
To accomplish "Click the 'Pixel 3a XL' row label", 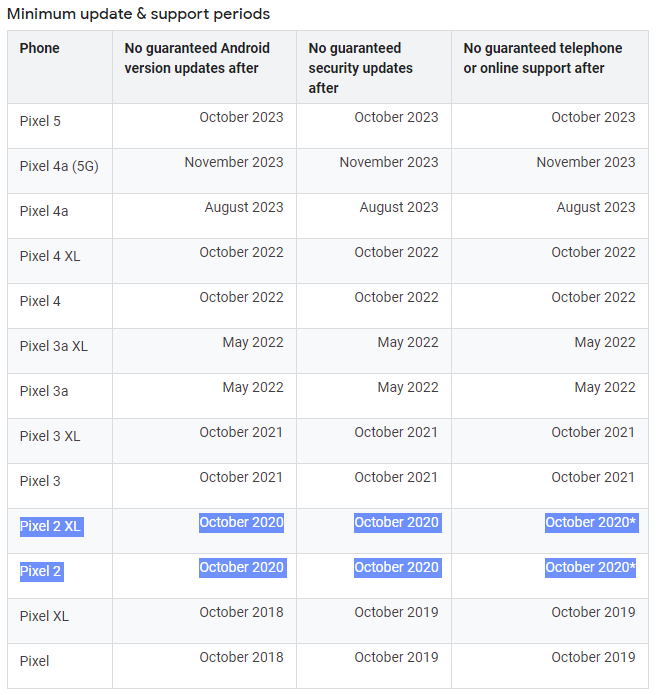I will (54, 346).
